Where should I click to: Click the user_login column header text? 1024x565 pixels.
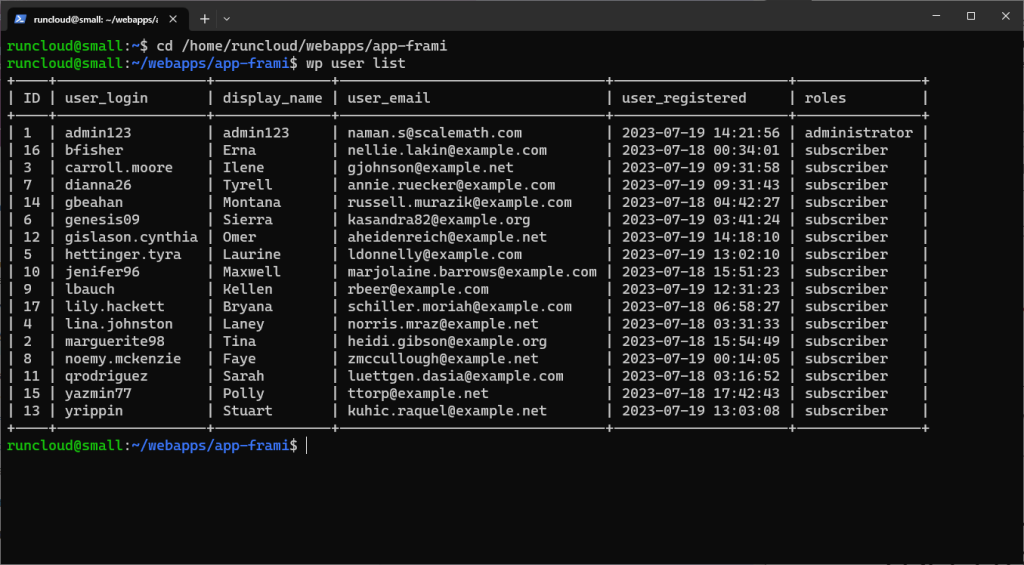click(x=106, y=98)
